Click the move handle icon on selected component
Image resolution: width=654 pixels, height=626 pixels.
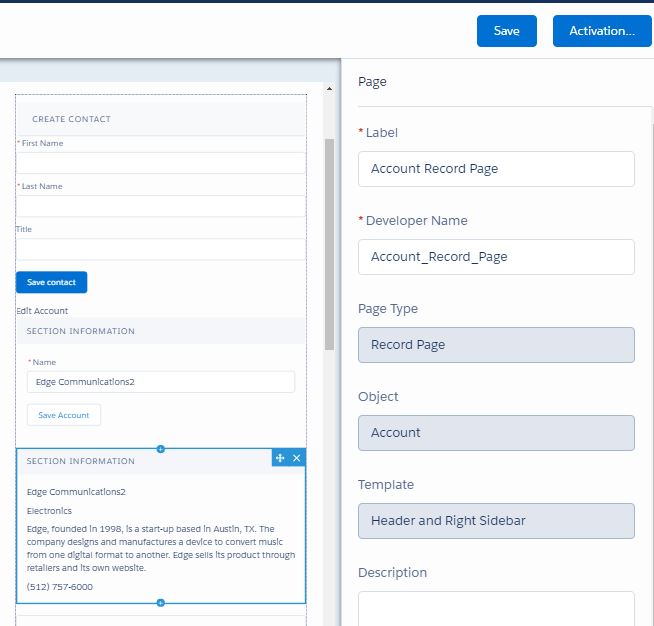tap(280, 458)
